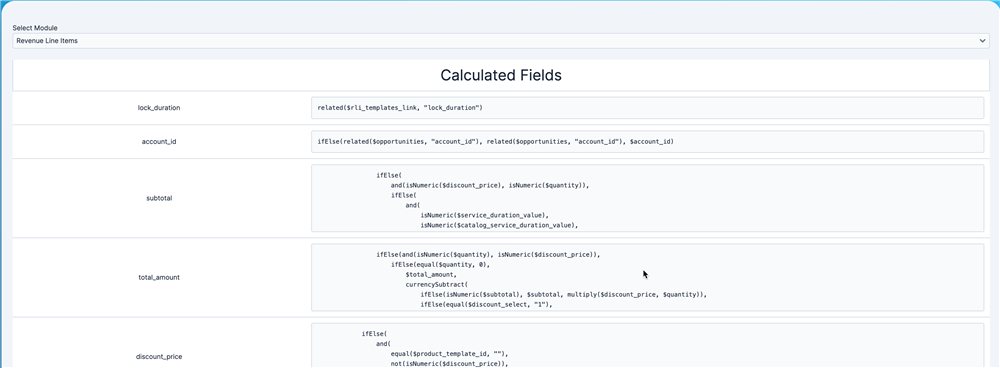Image resolution: width=1000 pixels, height=368 pixels.
Task: Open the Select Module dropdown
Action: (501, 41)
